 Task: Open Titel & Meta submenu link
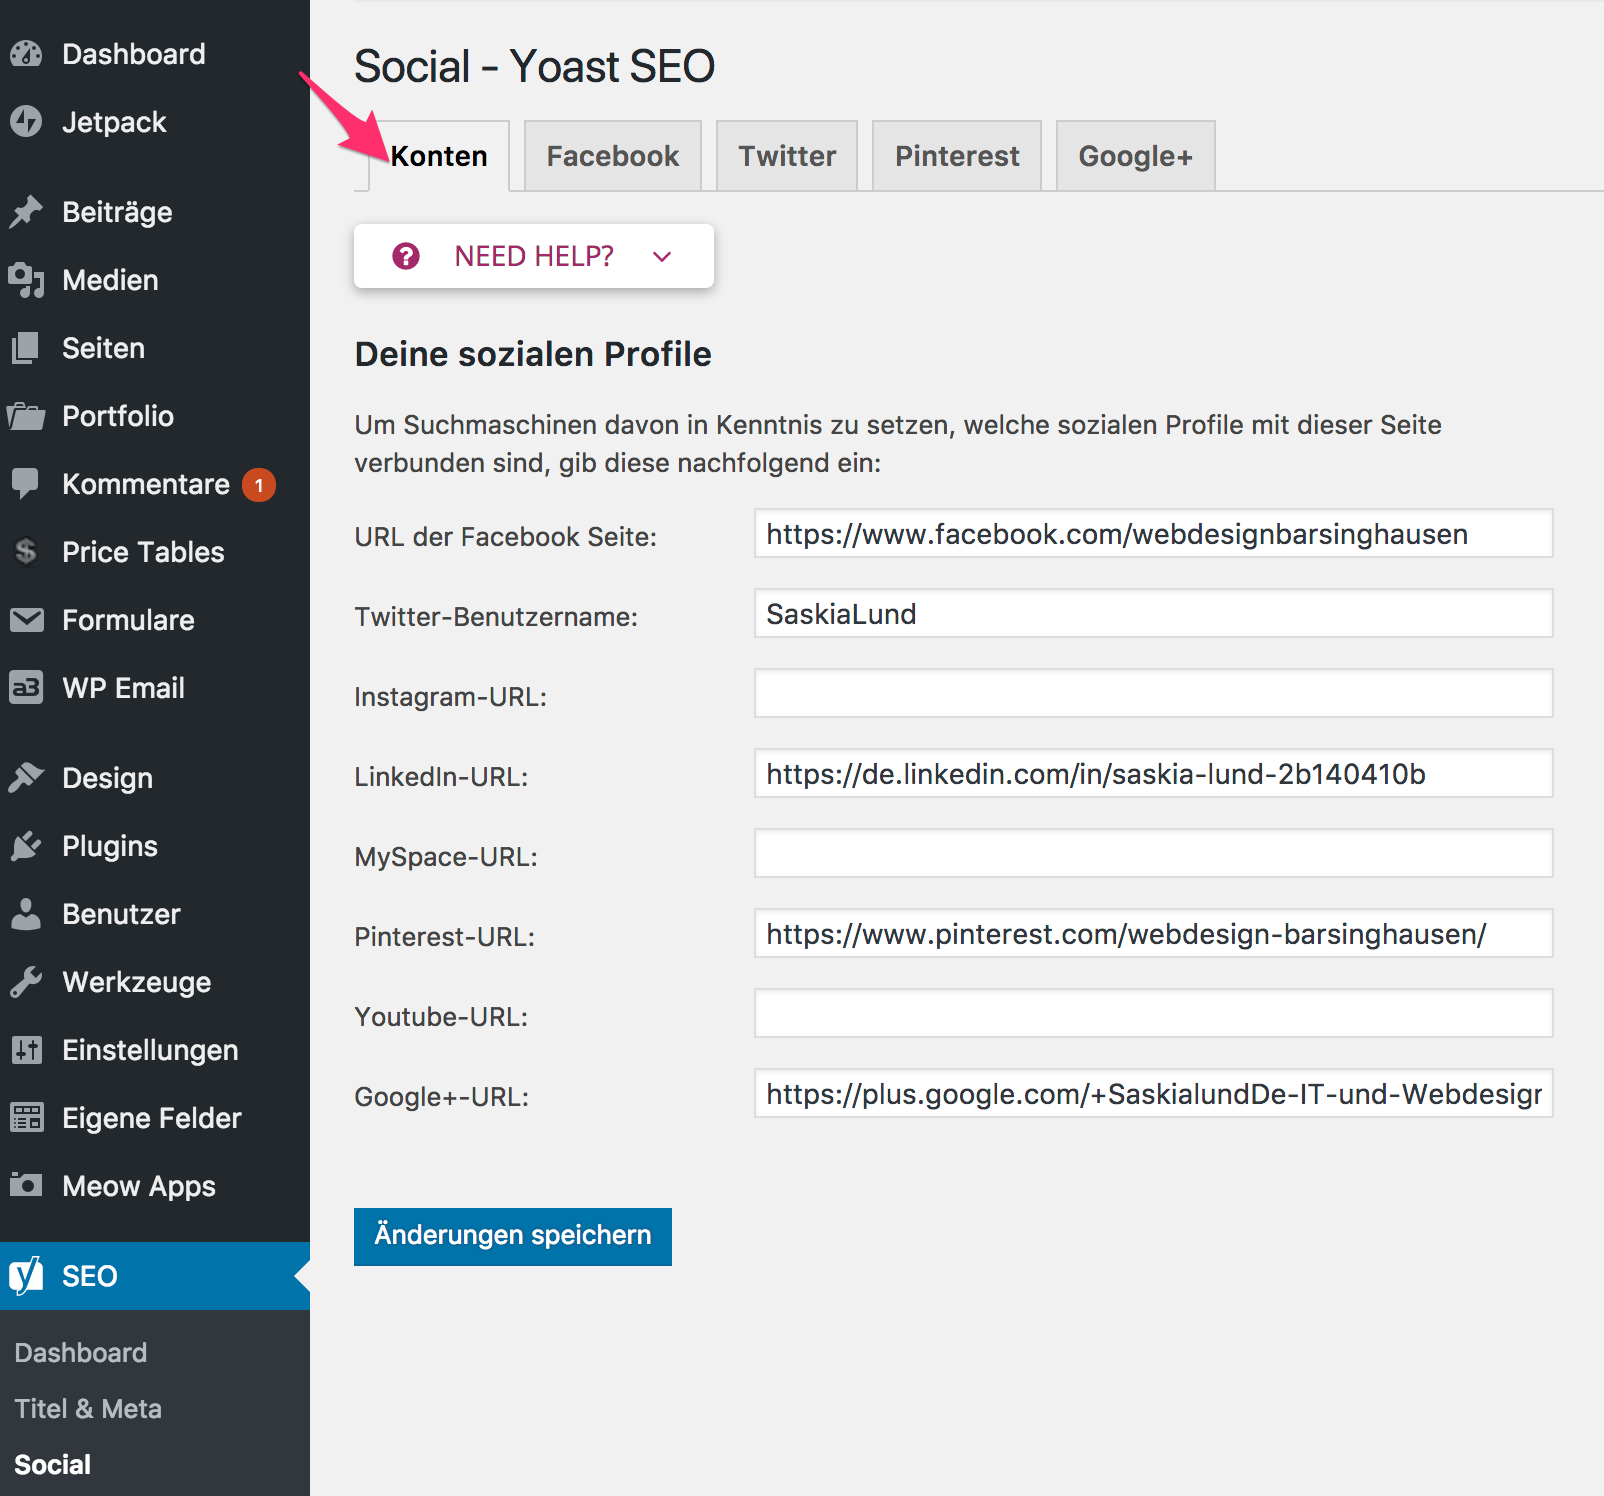(x=88, y=1409)
